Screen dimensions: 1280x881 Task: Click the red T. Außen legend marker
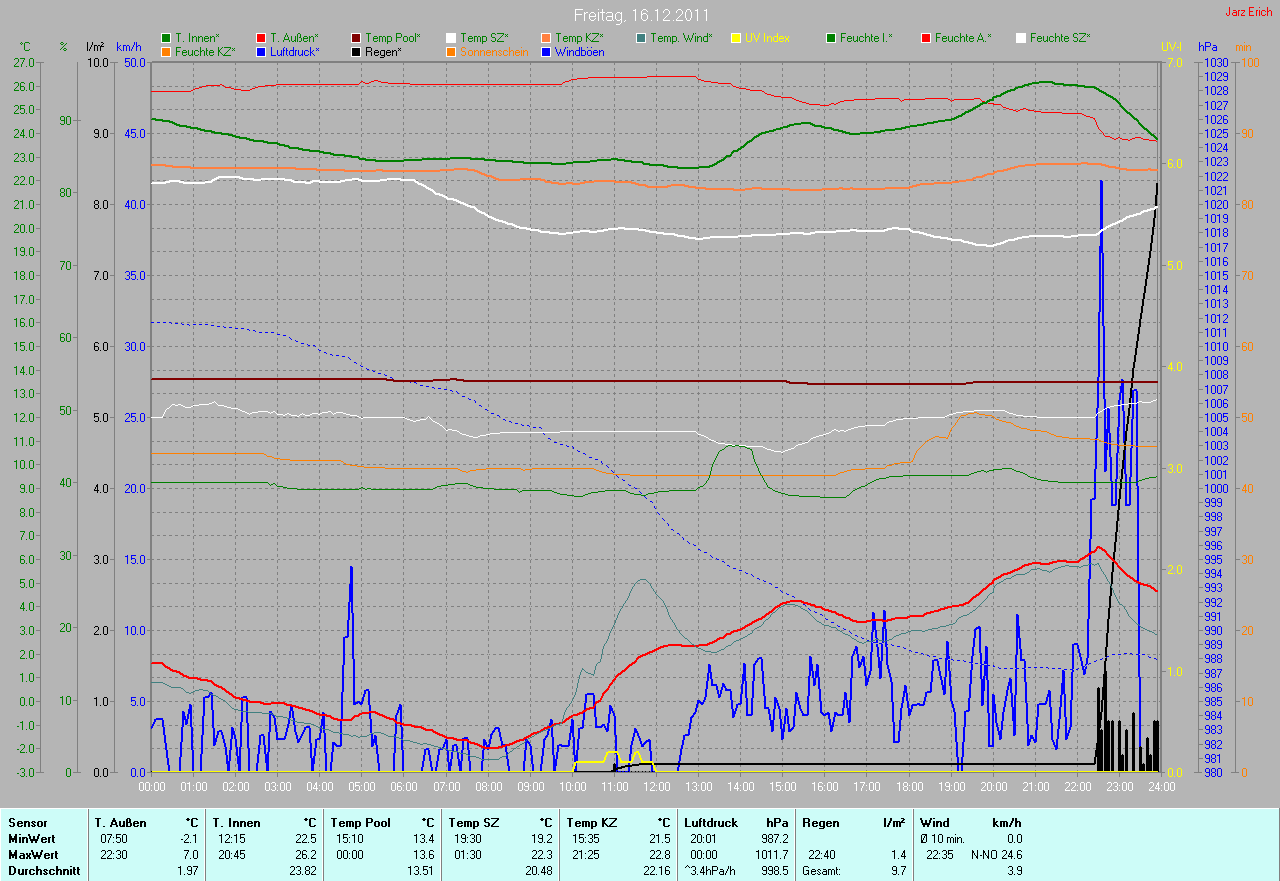click(x=261, y=38)
